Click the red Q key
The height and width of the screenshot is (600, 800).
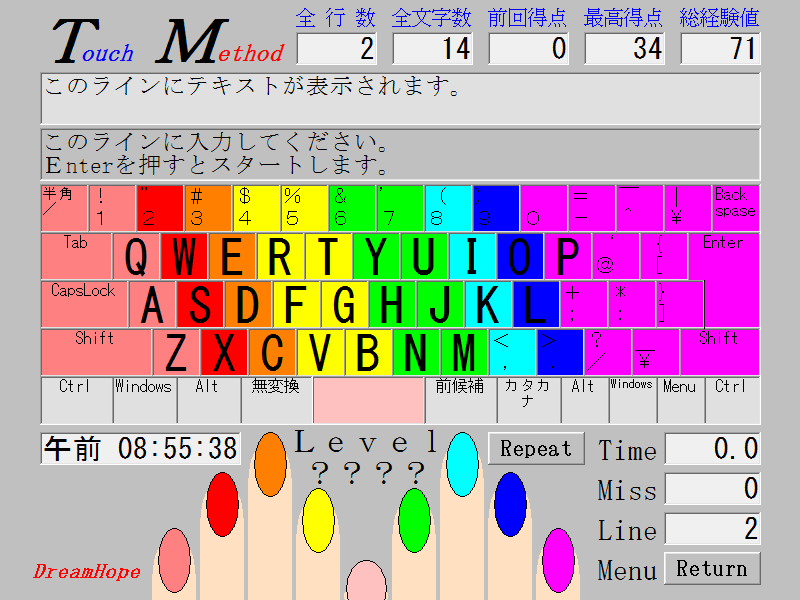(136, 256)
